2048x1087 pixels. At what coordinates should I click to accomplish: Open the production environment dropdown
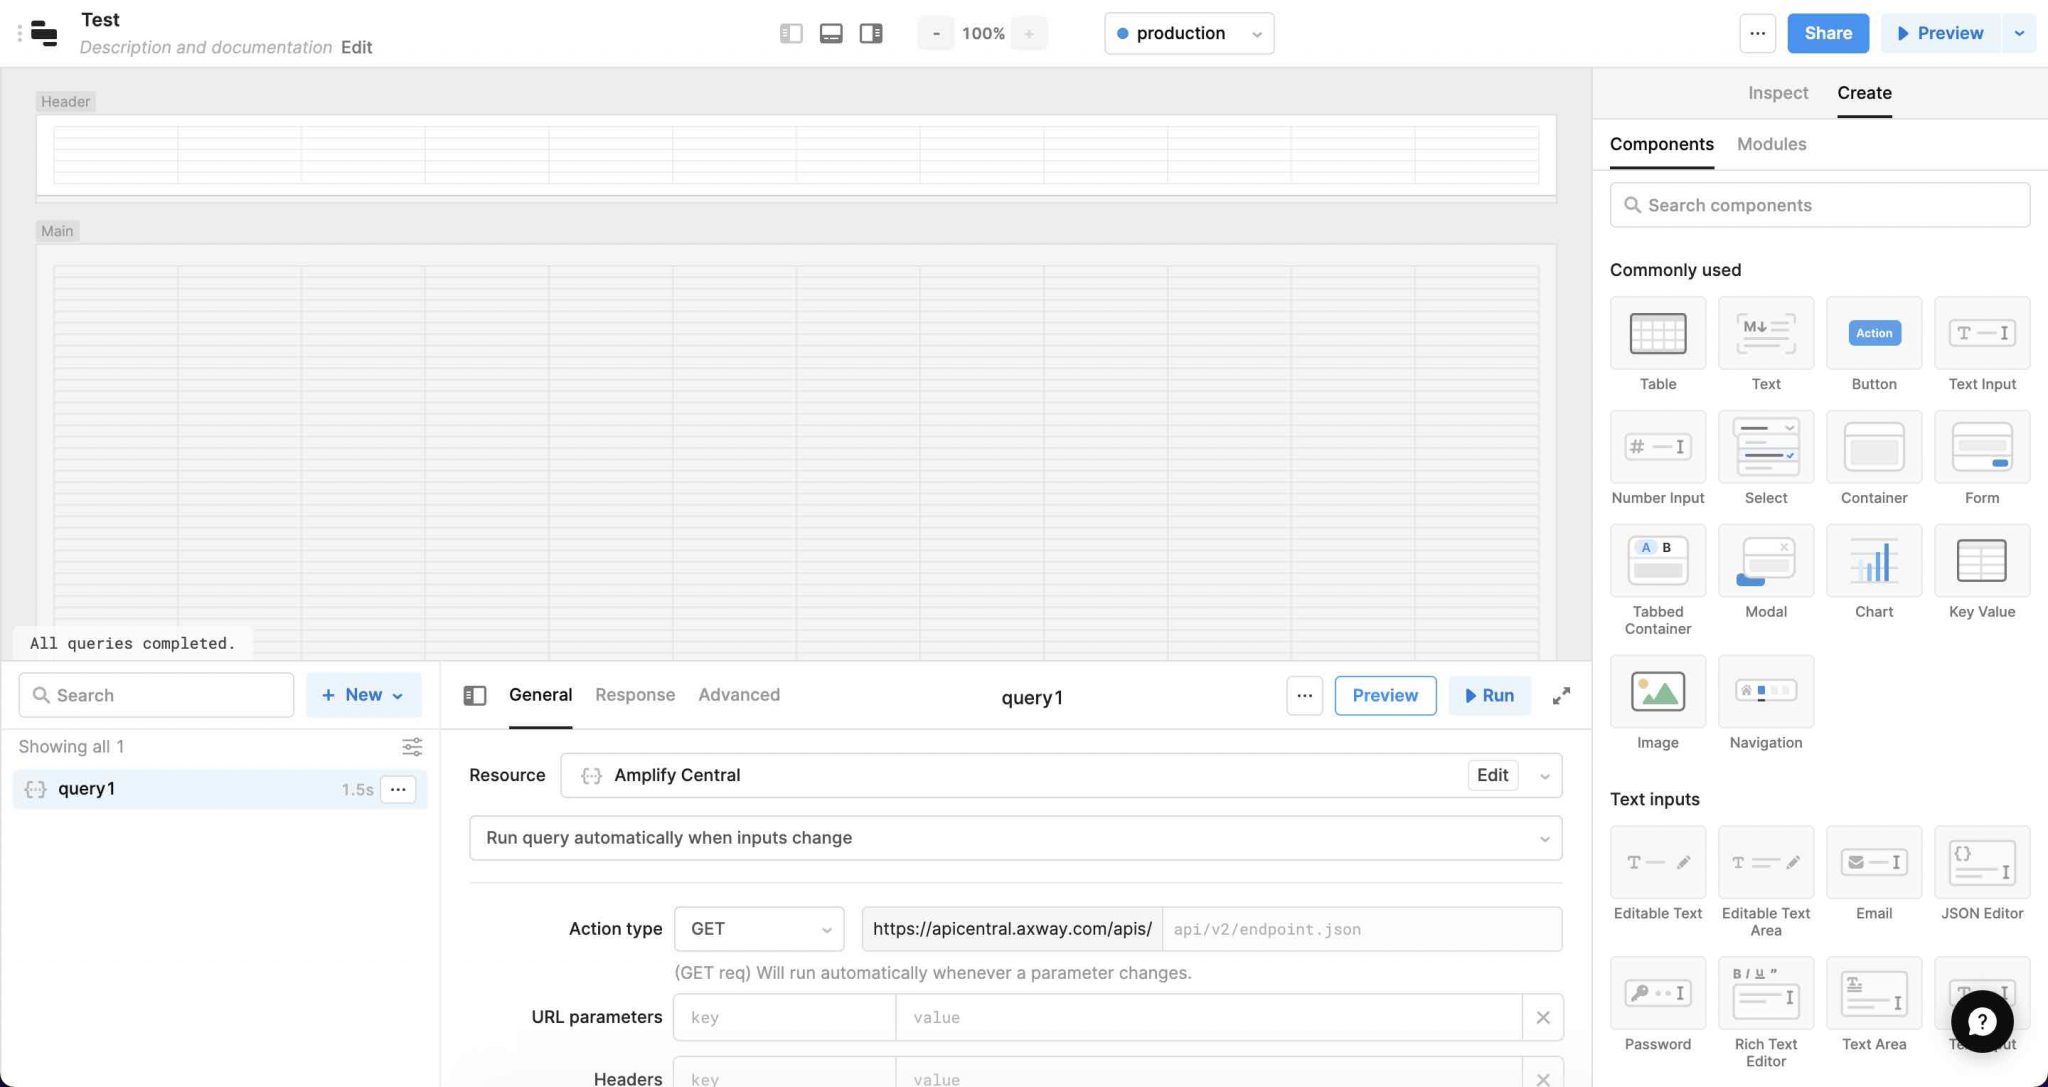1188,33
